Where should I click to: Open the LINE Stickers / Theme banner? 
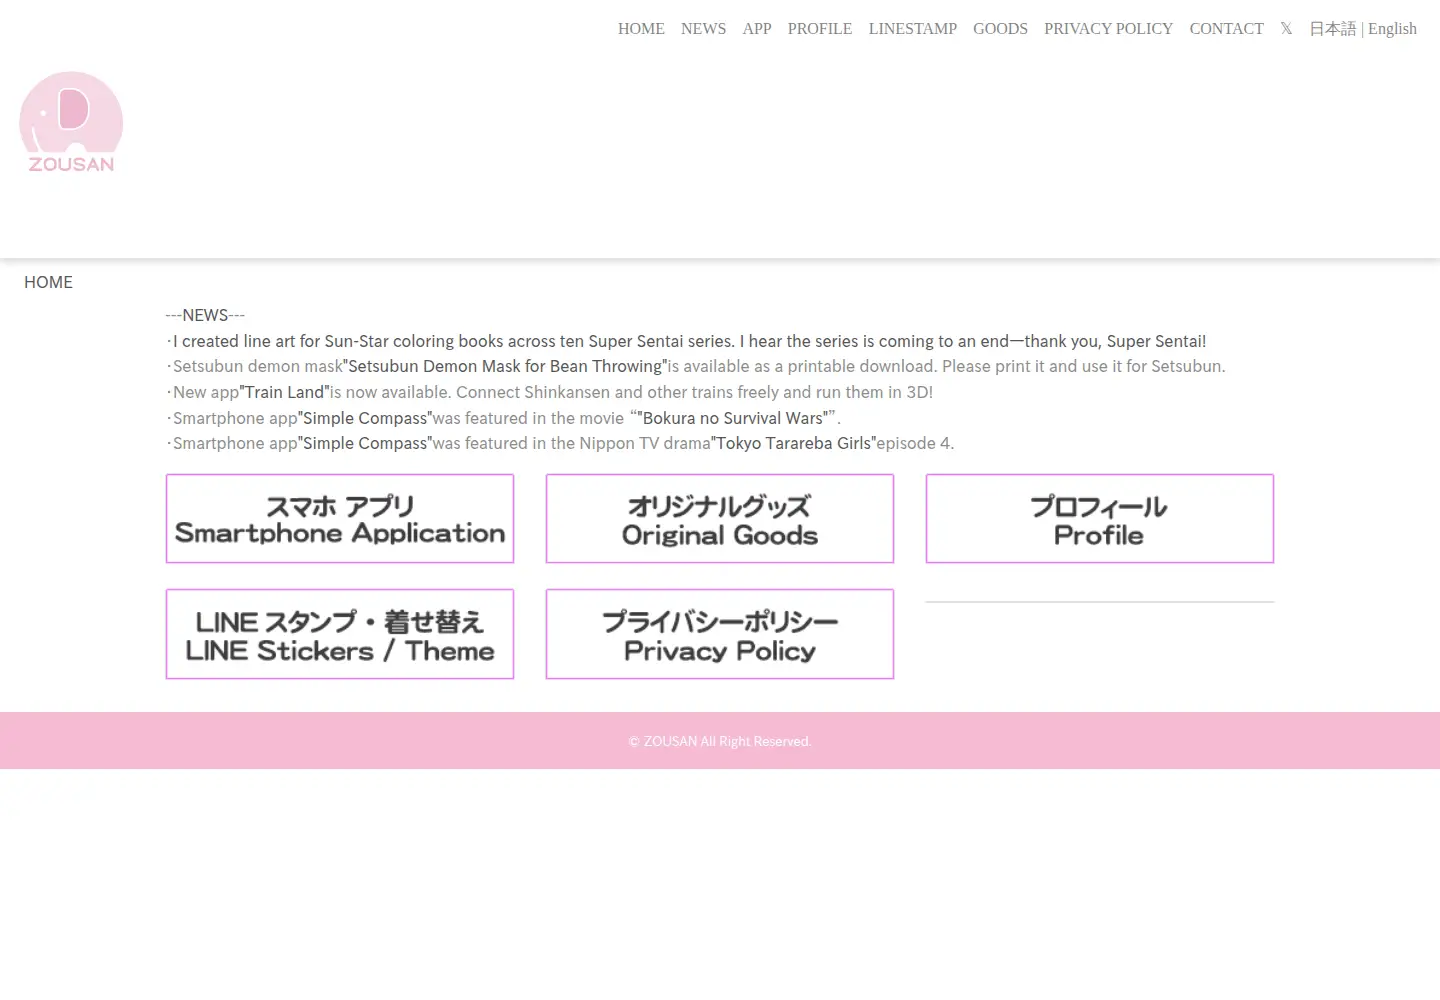click(x=340, y=634)
